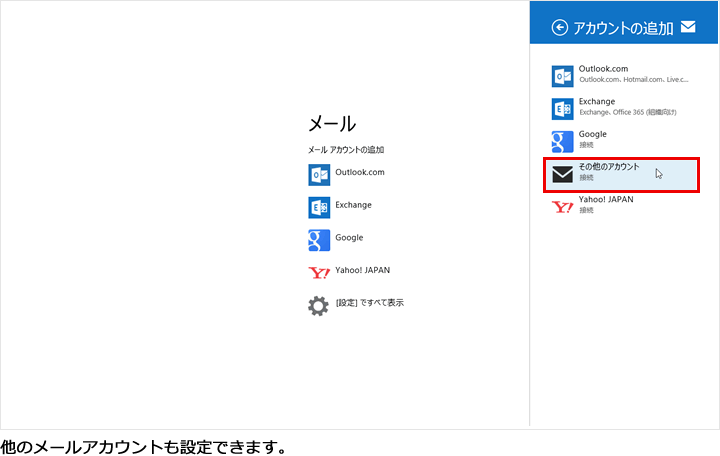Go back using the circled arrow icon
The width and height of the screenshot is (720, 456).
[x=559, y=28]
